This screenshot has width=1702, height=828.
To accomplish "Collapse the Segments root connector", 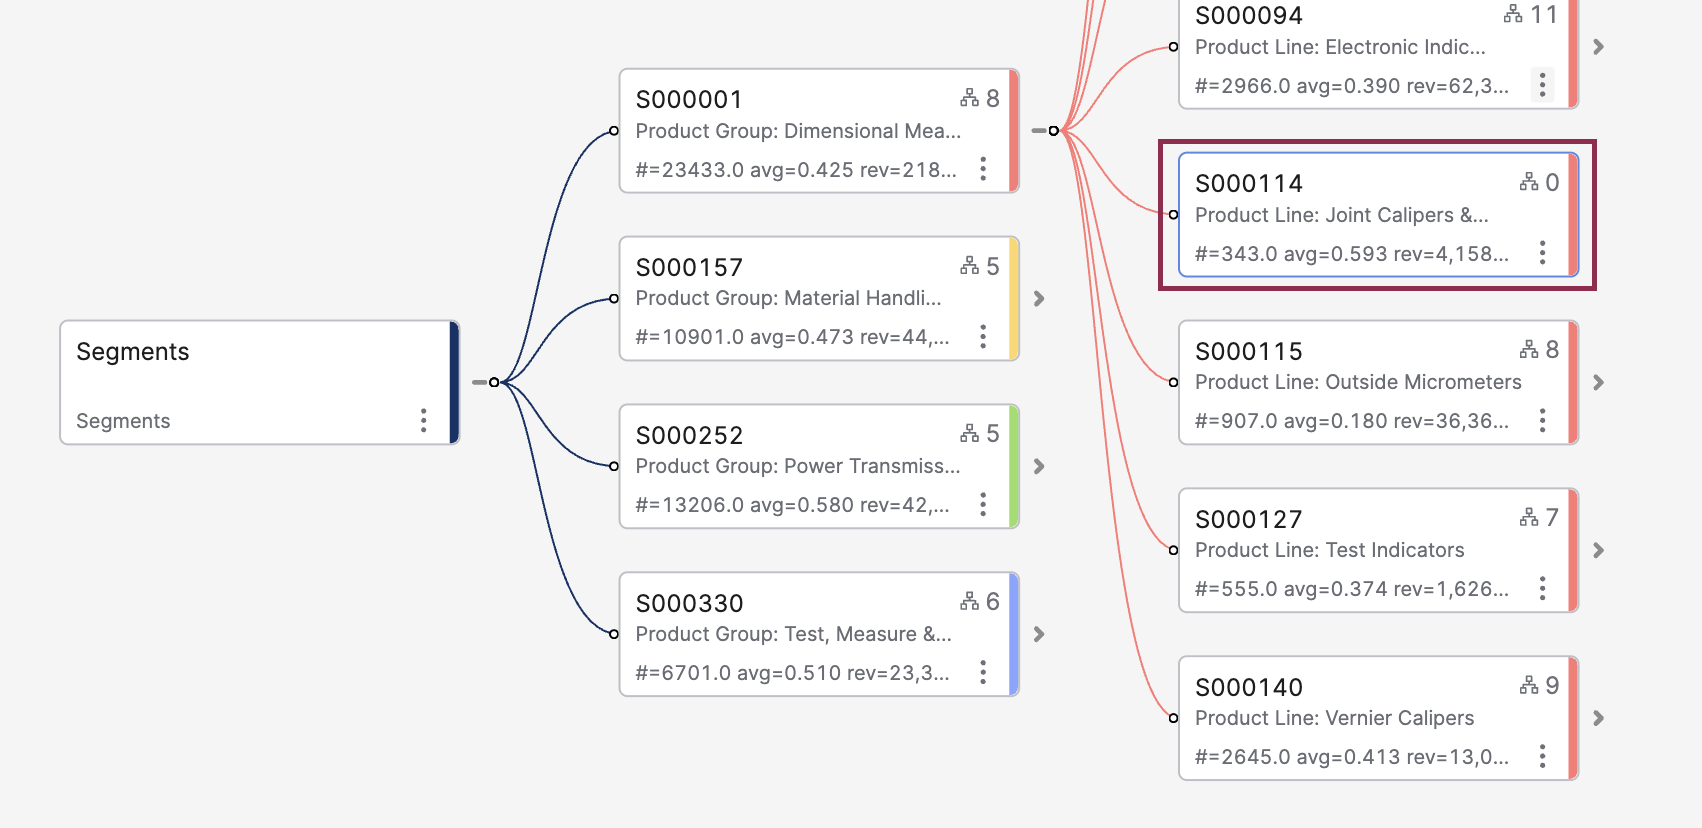I will (493, 382).
